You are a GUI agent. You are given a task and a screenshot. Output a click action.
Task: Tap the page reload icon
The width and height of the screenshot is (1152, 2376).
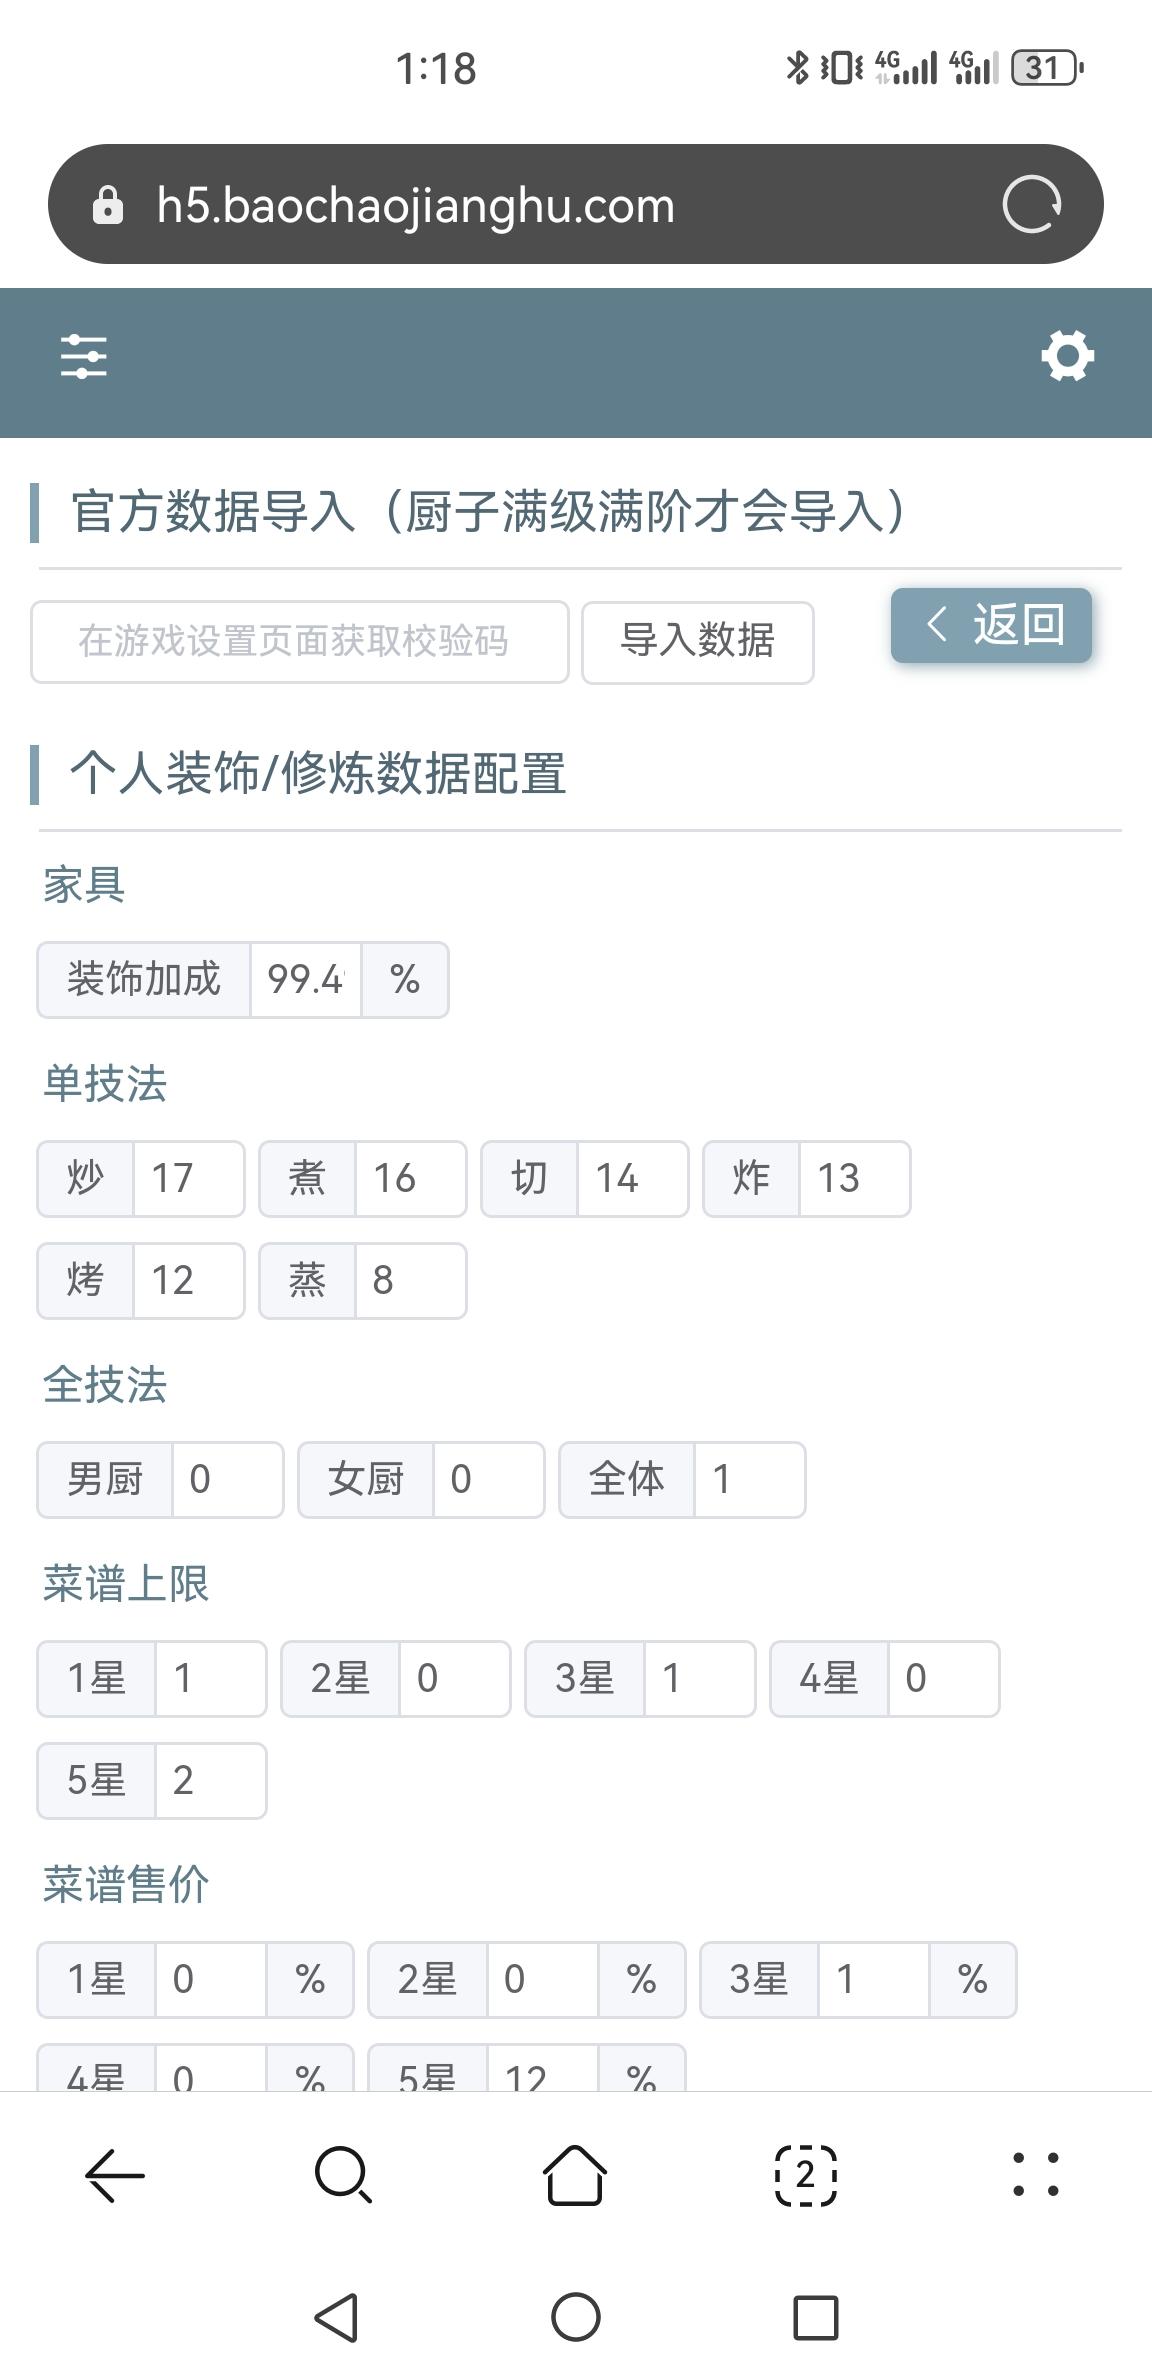tap(1031, 205)
